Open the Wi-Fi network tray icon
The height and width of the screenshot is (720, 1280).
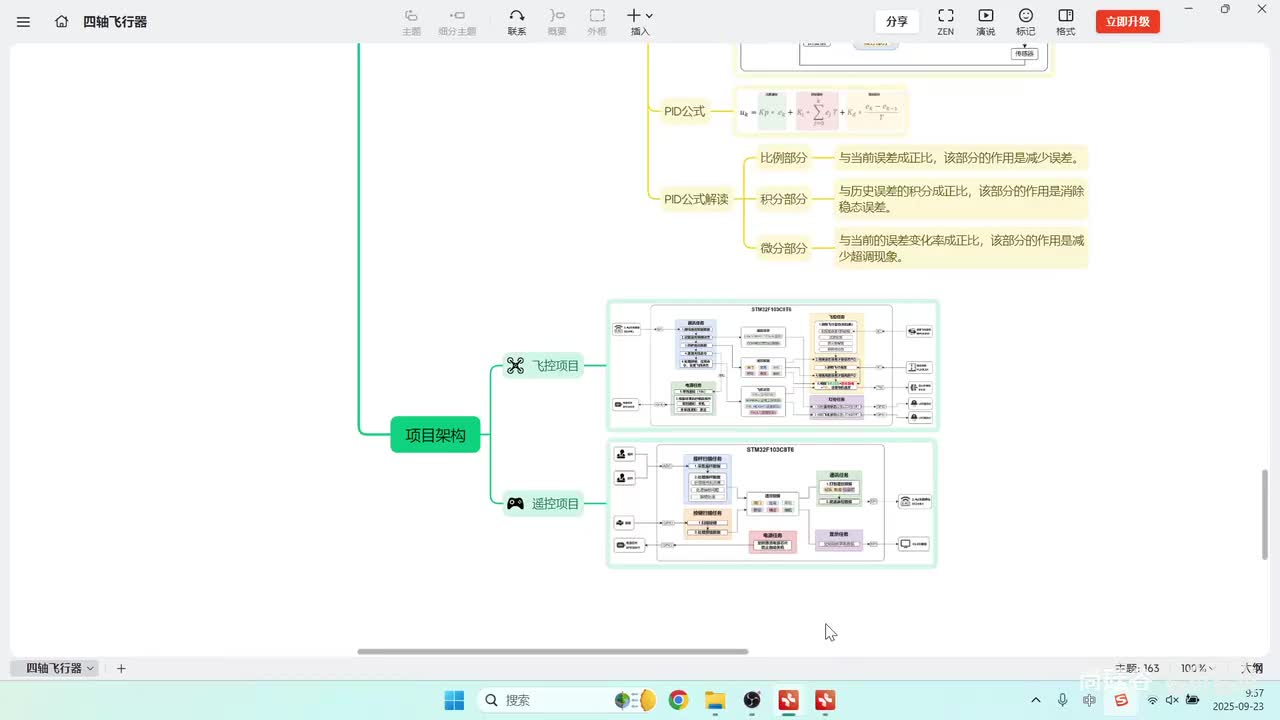pyautogui.click(x=1152, y=700)
